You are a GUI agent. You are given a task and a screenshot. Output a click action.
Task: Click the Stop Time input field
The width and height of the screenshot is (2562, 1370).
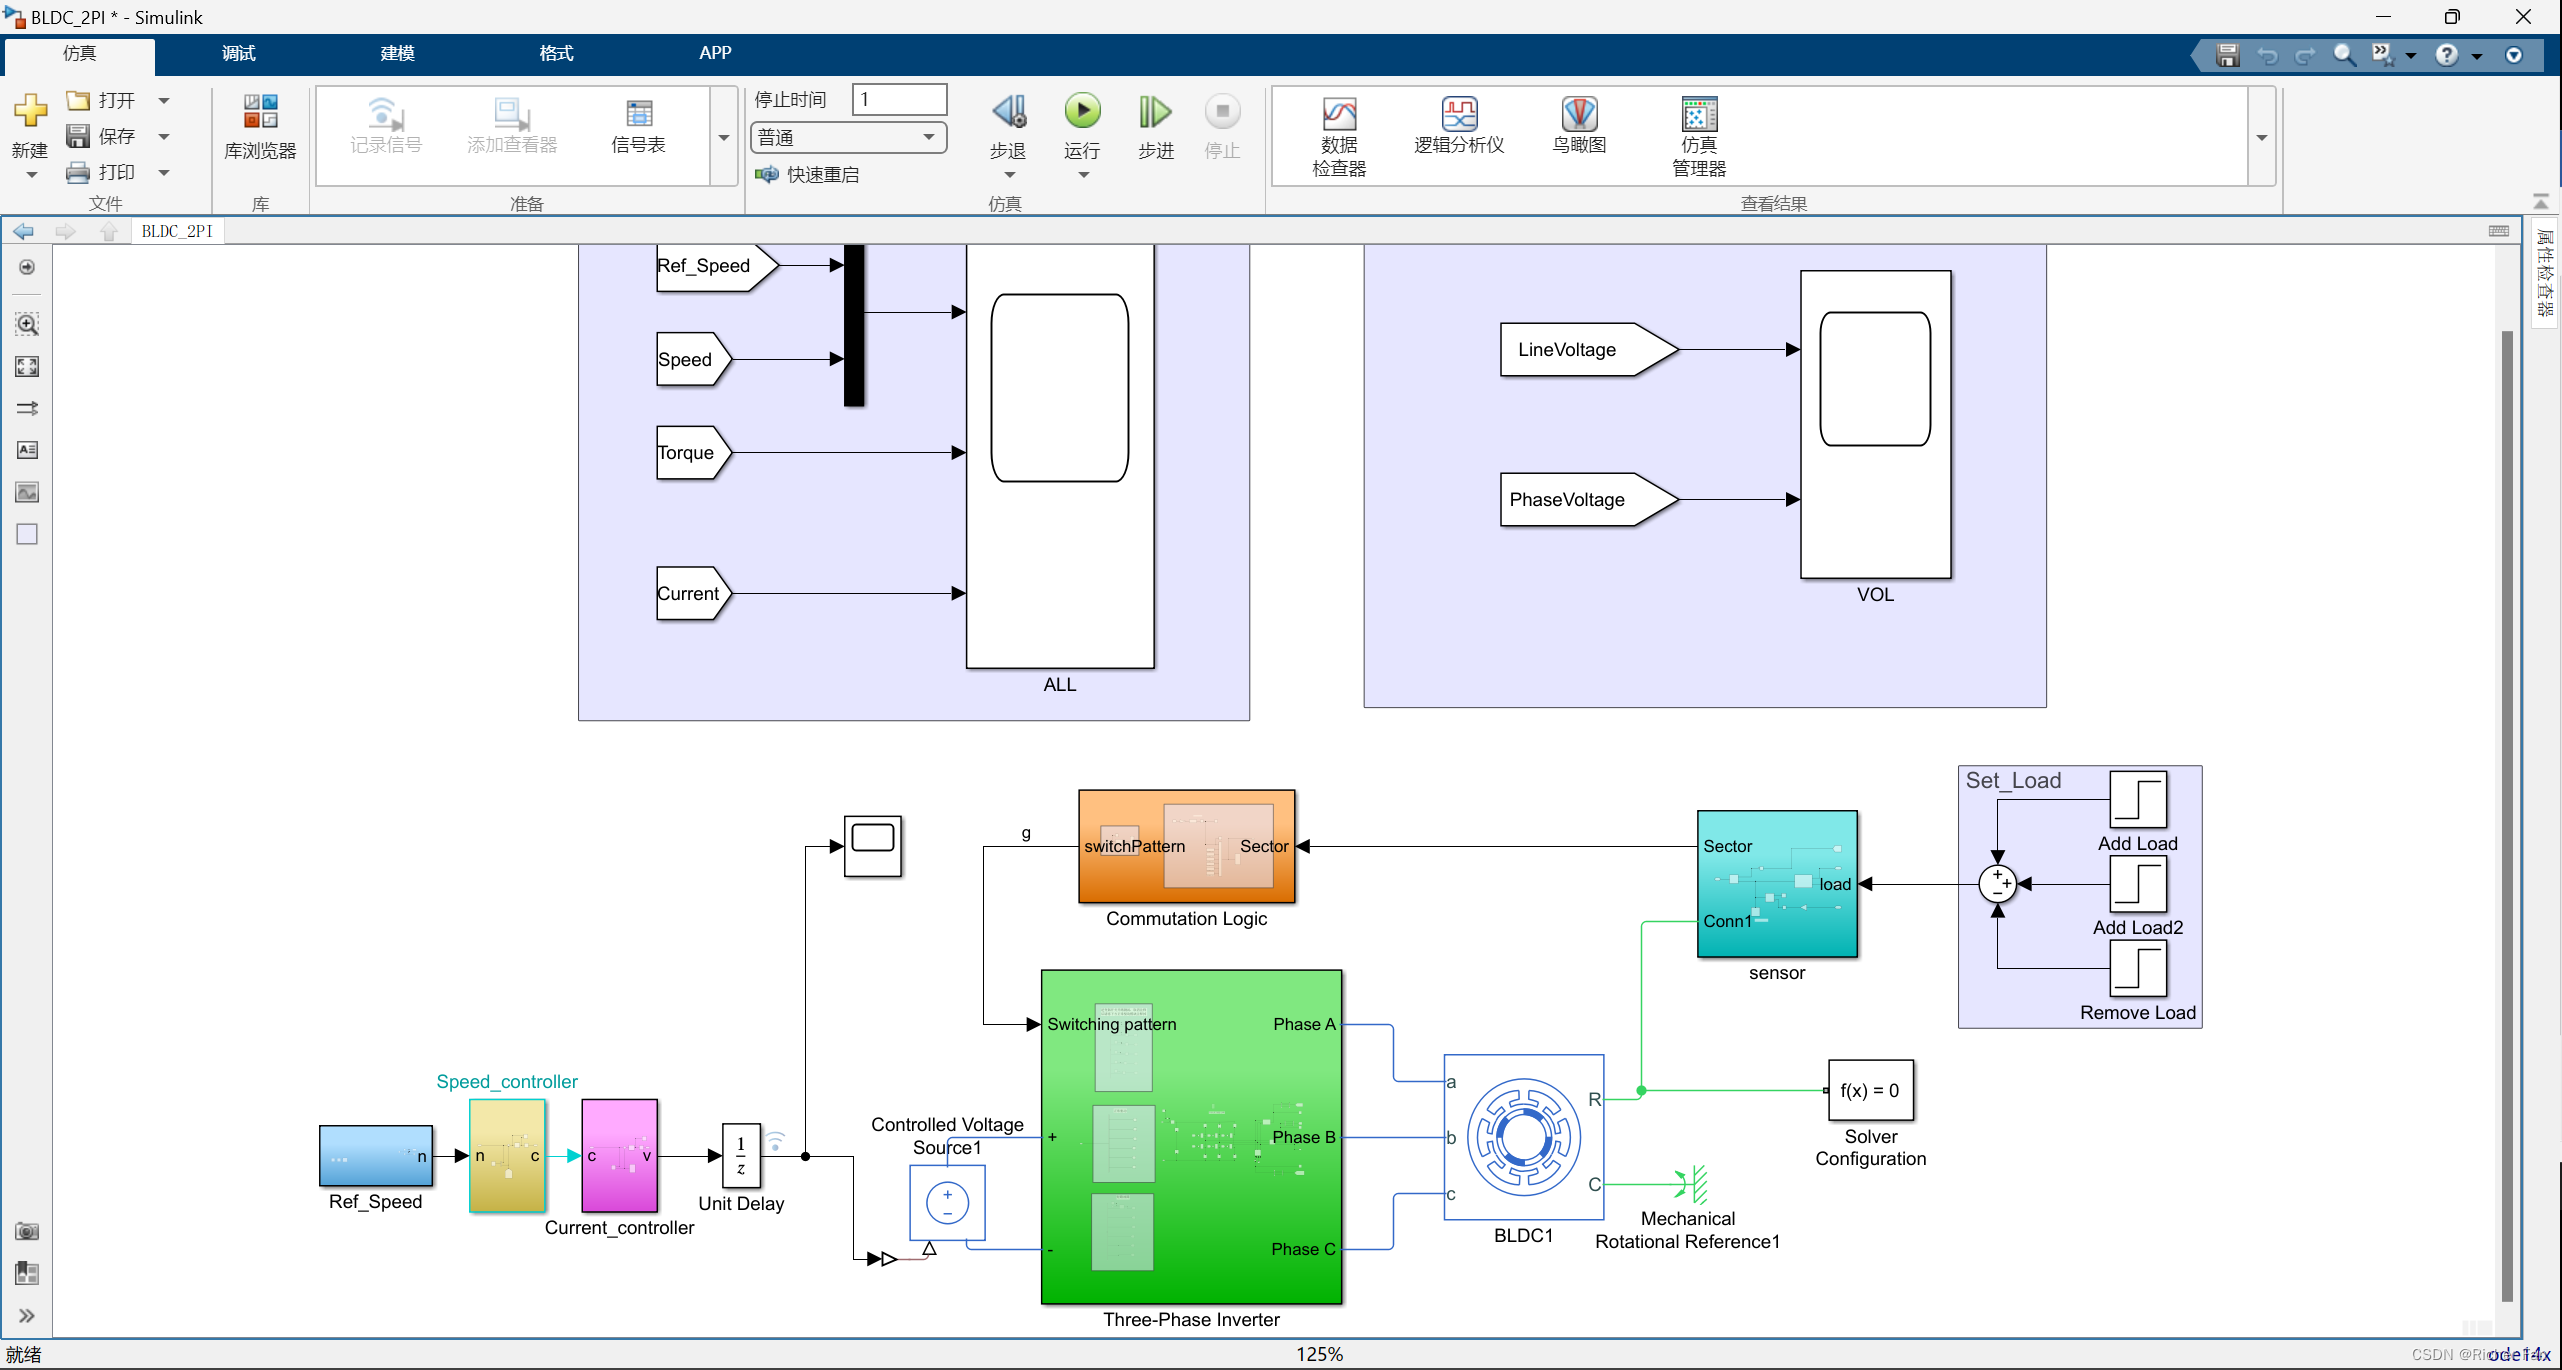pyautogui.click(x=899, y=99)
